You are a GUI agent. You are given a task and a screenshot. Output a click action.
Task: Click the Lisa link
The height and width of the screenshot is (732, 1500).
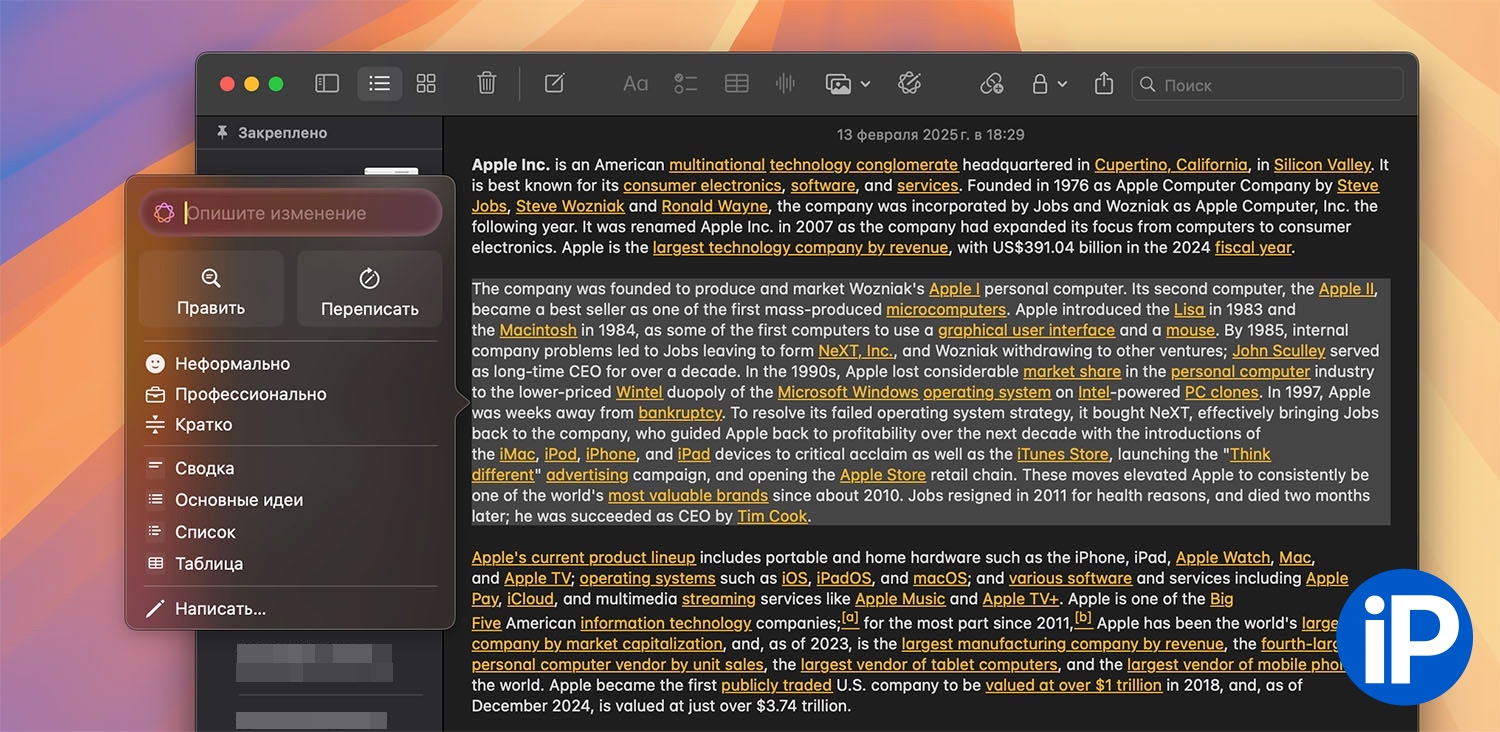[x=1189, y=309]
